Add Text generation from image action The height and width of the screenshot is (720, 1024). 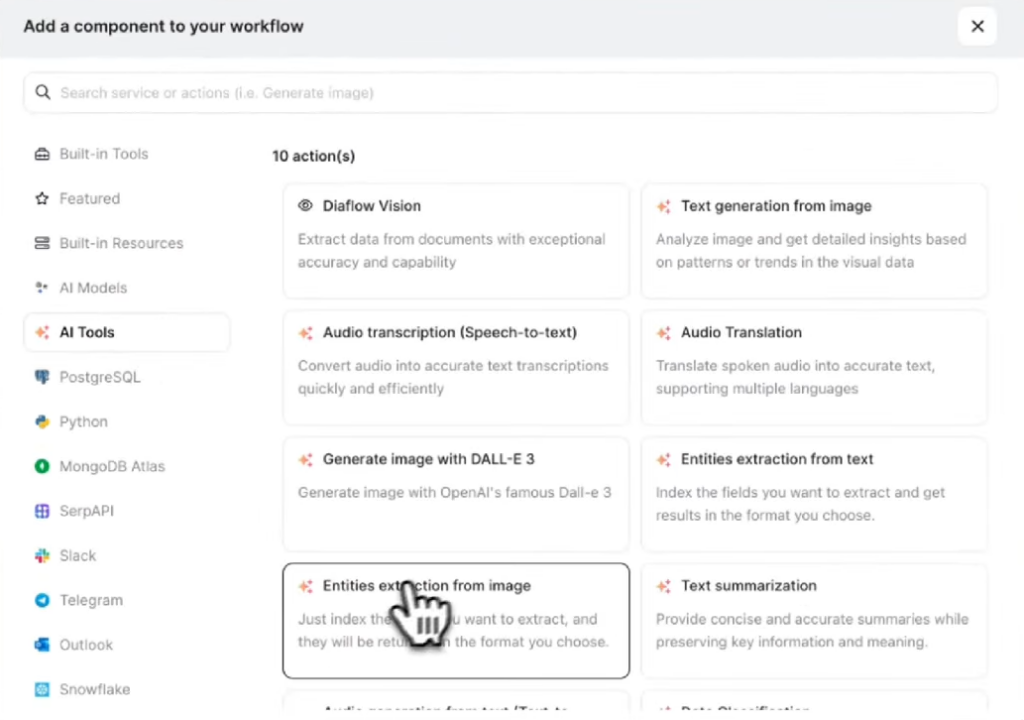click(x=814, y=241)
